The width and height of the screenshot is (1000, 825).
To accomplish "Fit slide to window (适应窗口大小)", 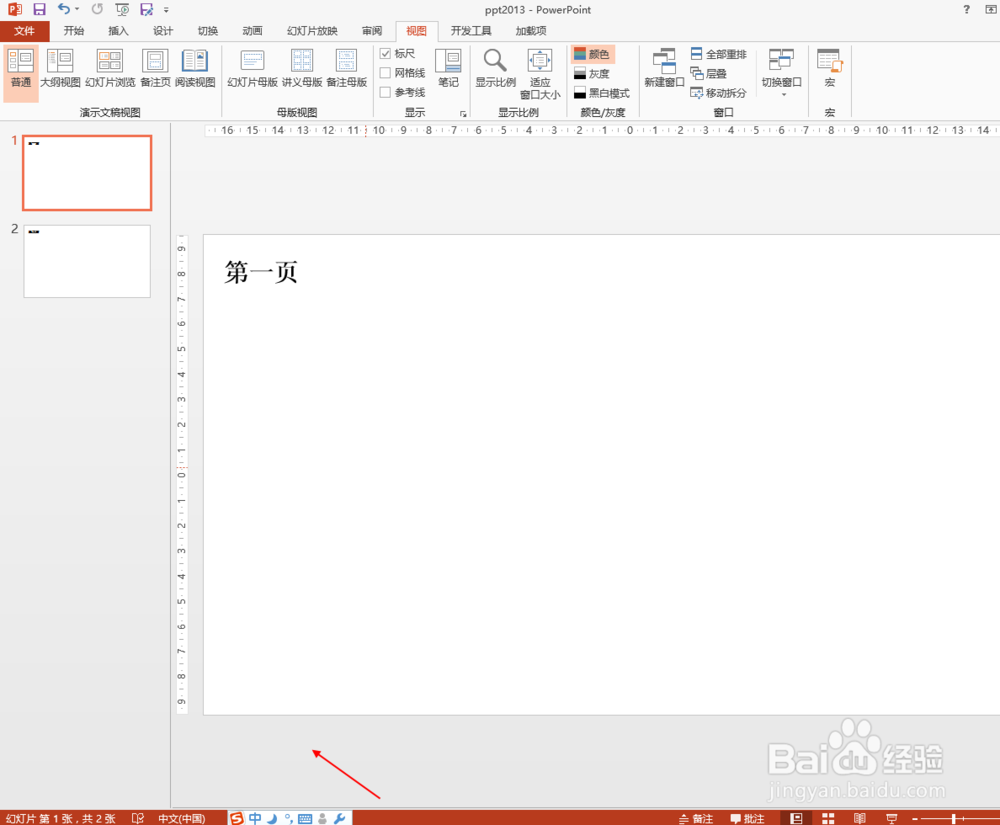I will click(540, 70).
